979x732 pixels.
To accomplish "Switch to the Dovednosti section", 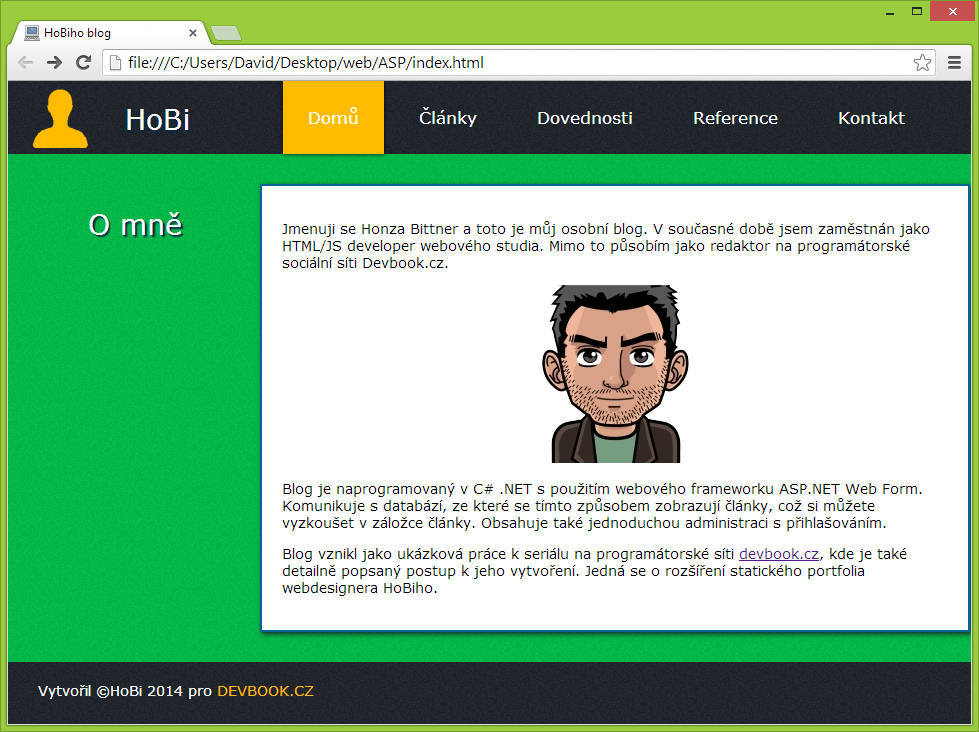I will click(x=584, y=117).
